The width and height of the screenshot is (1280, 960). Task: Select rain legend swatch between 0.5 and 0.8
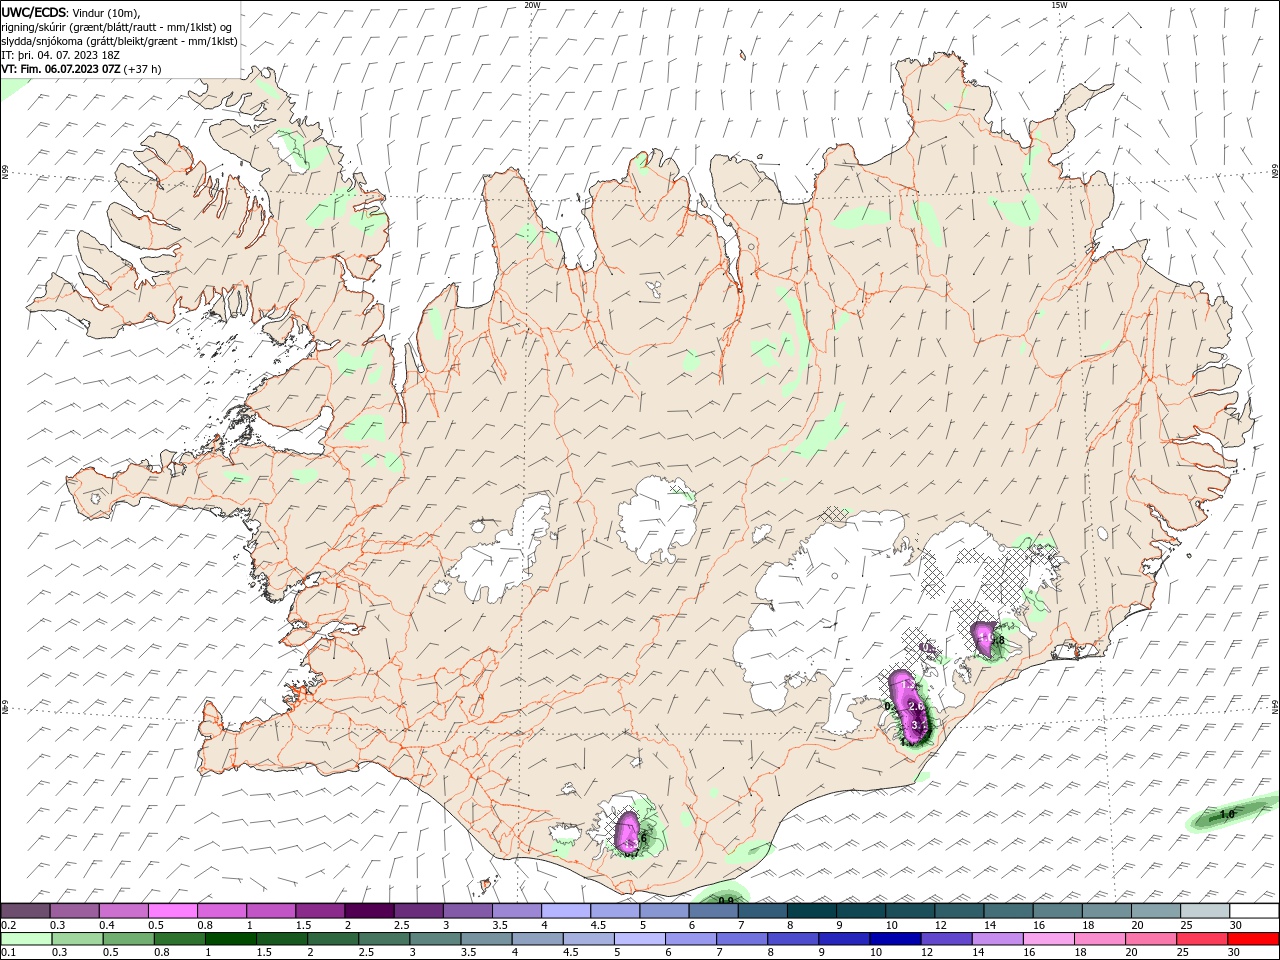click(130, 939)
